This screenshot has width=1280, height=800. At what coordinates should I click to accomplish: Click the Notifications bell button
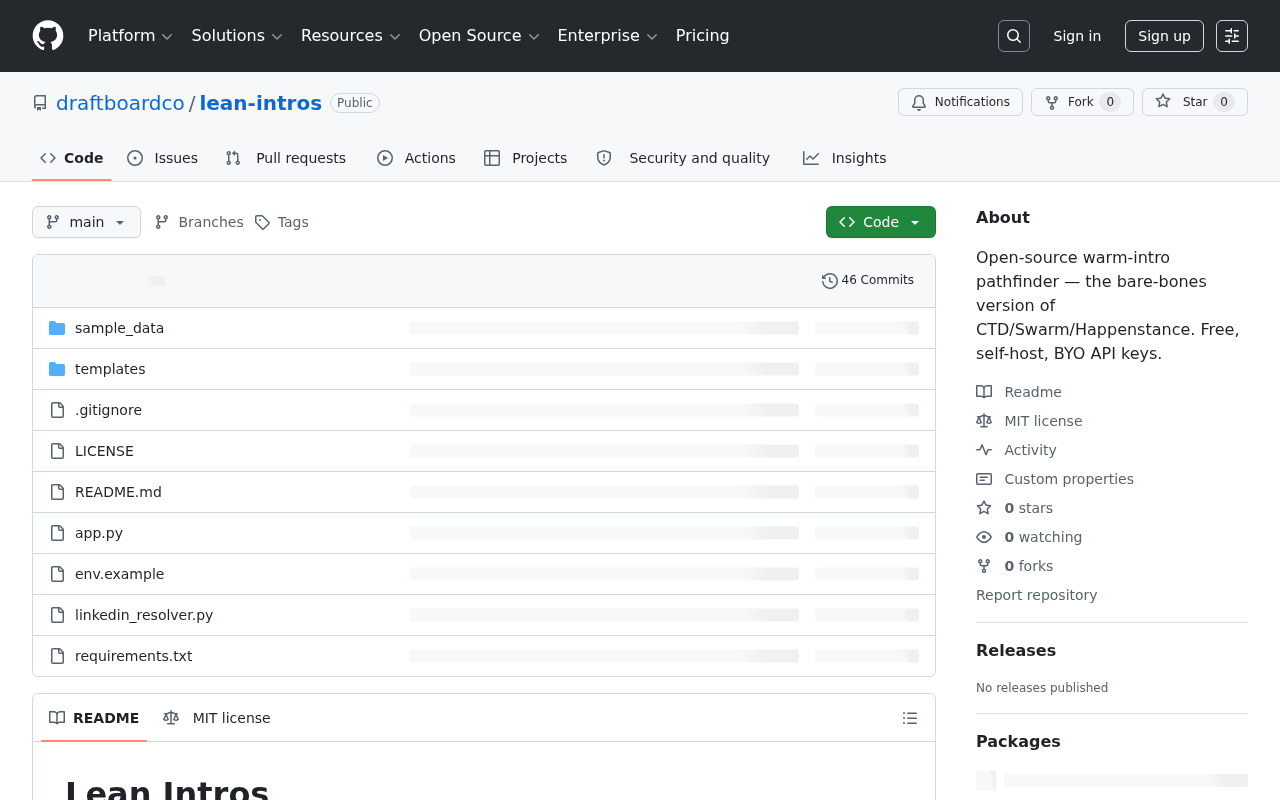[x=960, y=102]
